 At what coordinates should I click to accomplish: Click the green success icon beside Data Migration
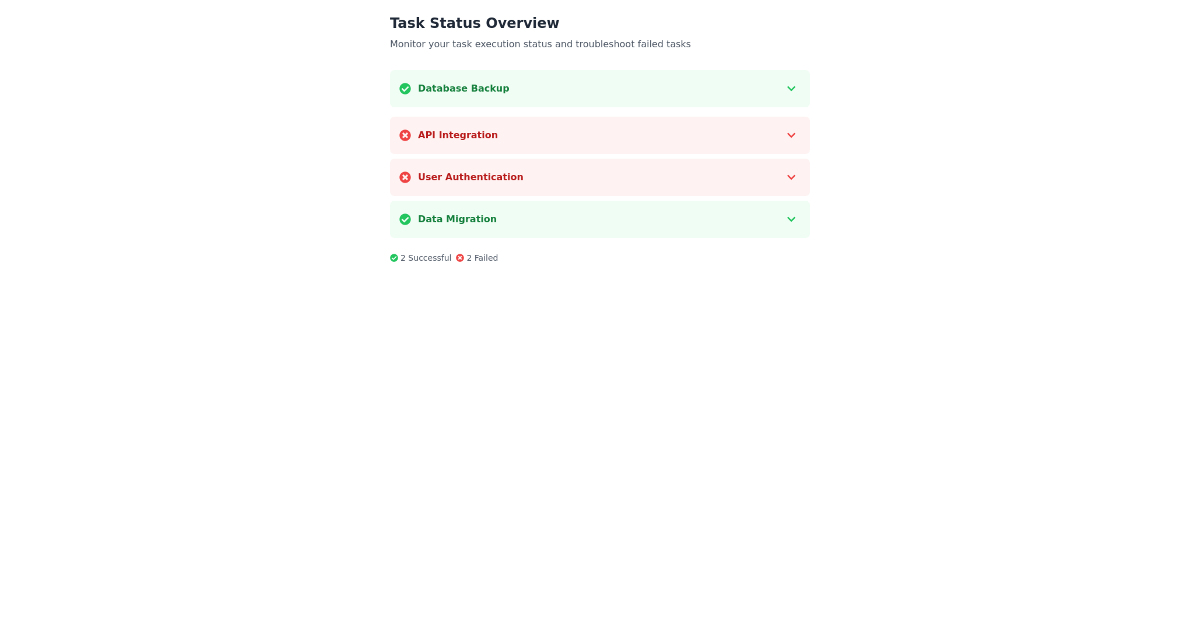click(405, 219)
